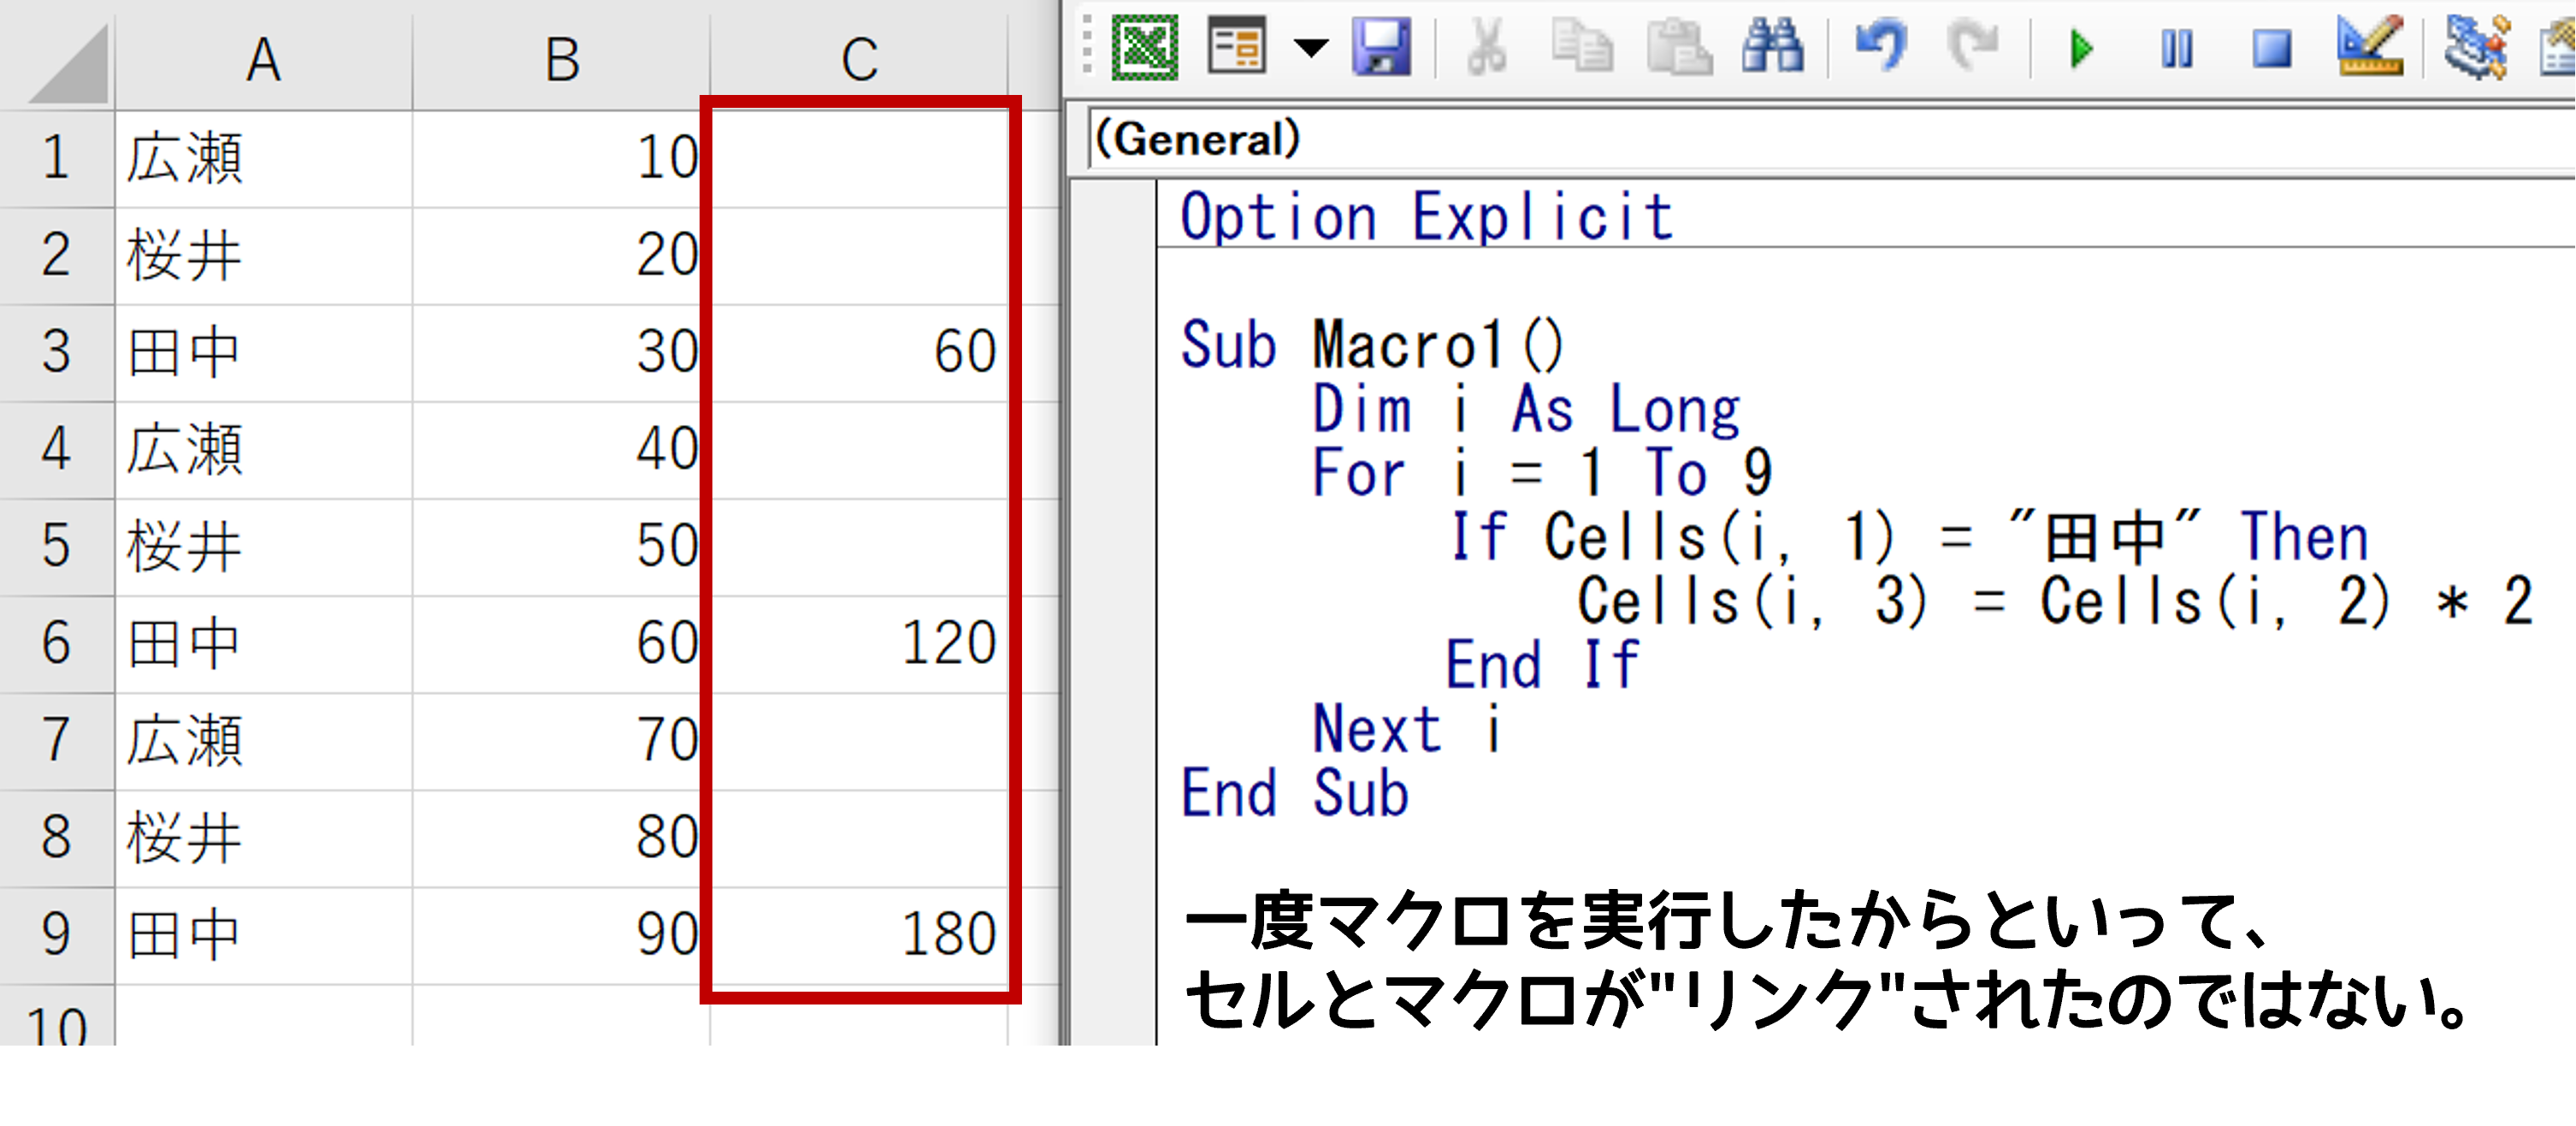Click cell B7 with value 70
2576x1126 pixels.
pos(561,740)
